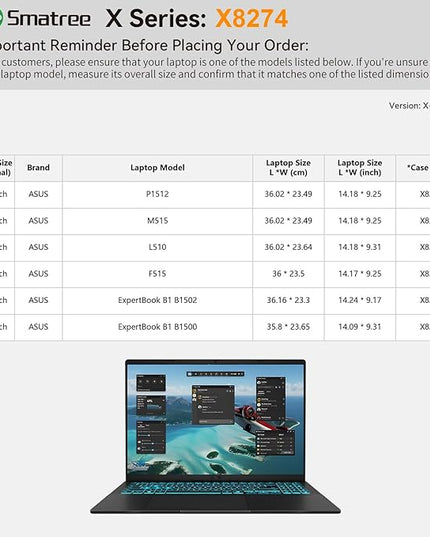
Task: Click the "14.24 * 9.17" inch cell
Action: point(360,300)
